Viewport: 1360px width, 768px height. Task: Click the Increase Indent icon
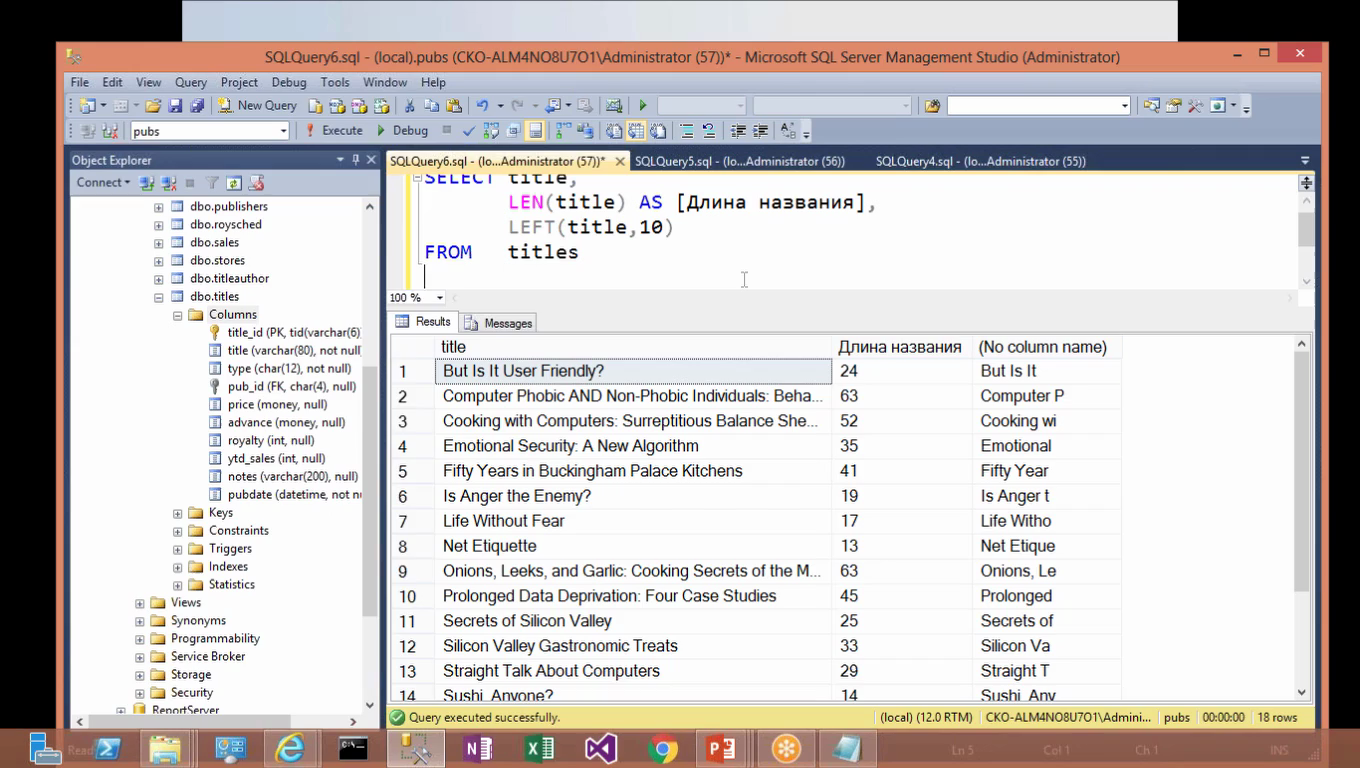coord(760,131)
